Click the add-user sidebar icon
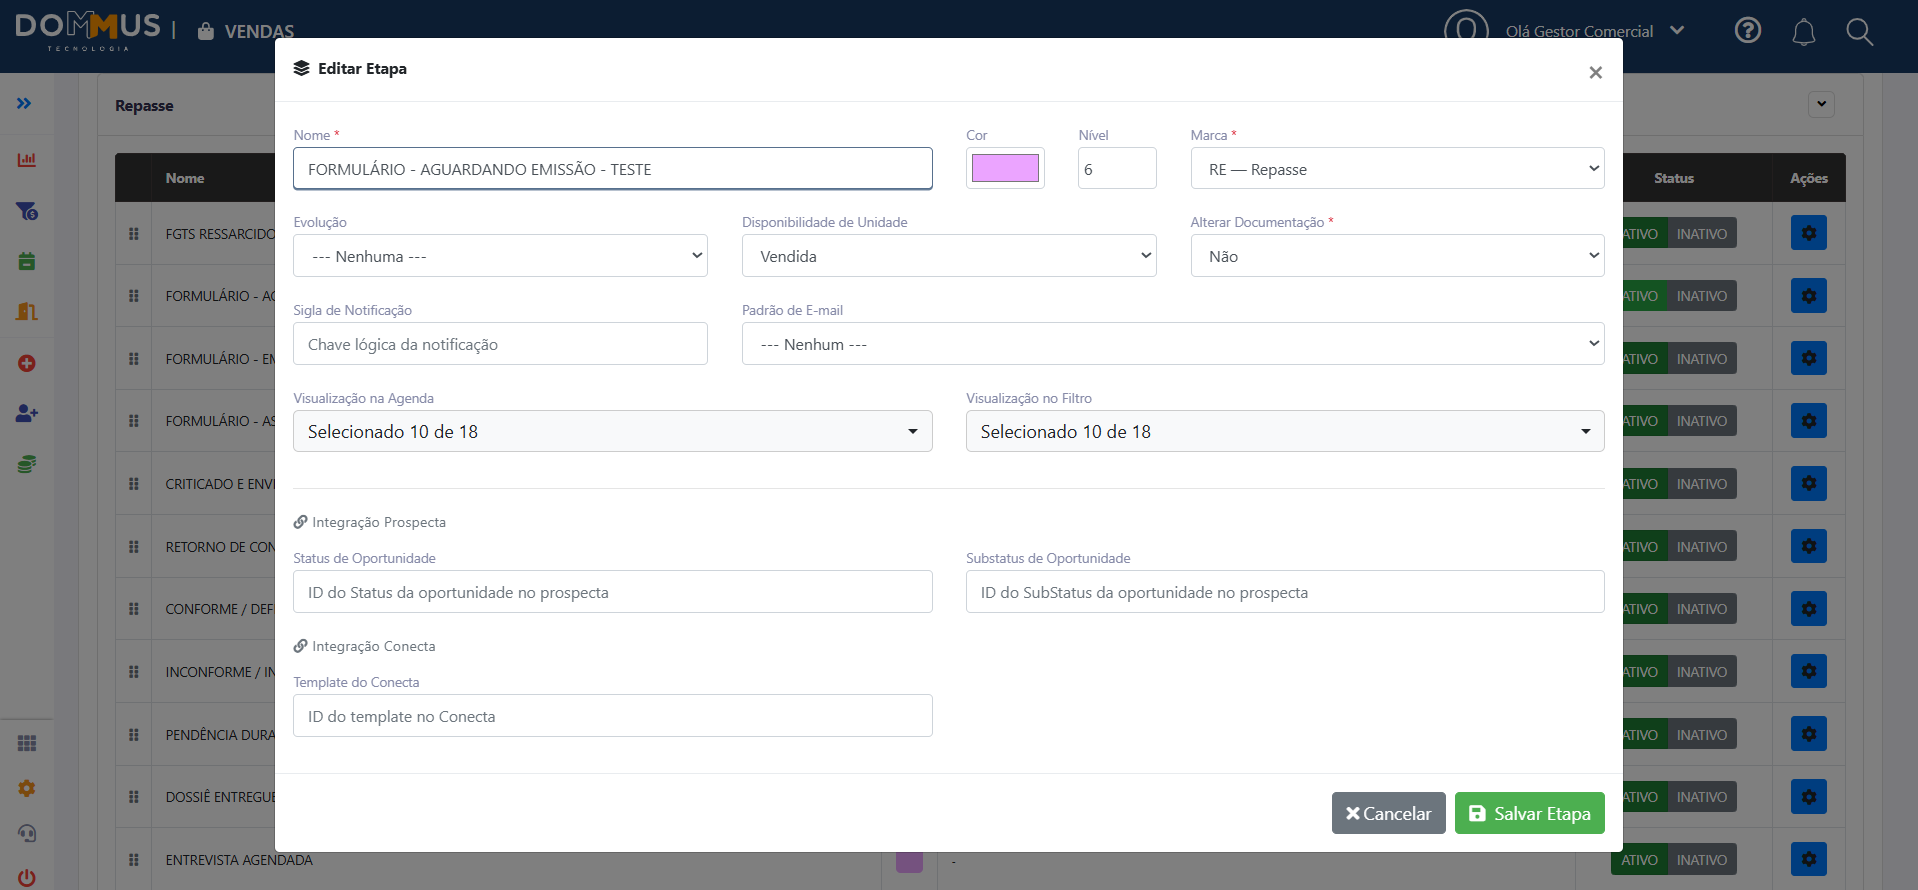Screen dimensions: 1918x890 click(27, 413)
